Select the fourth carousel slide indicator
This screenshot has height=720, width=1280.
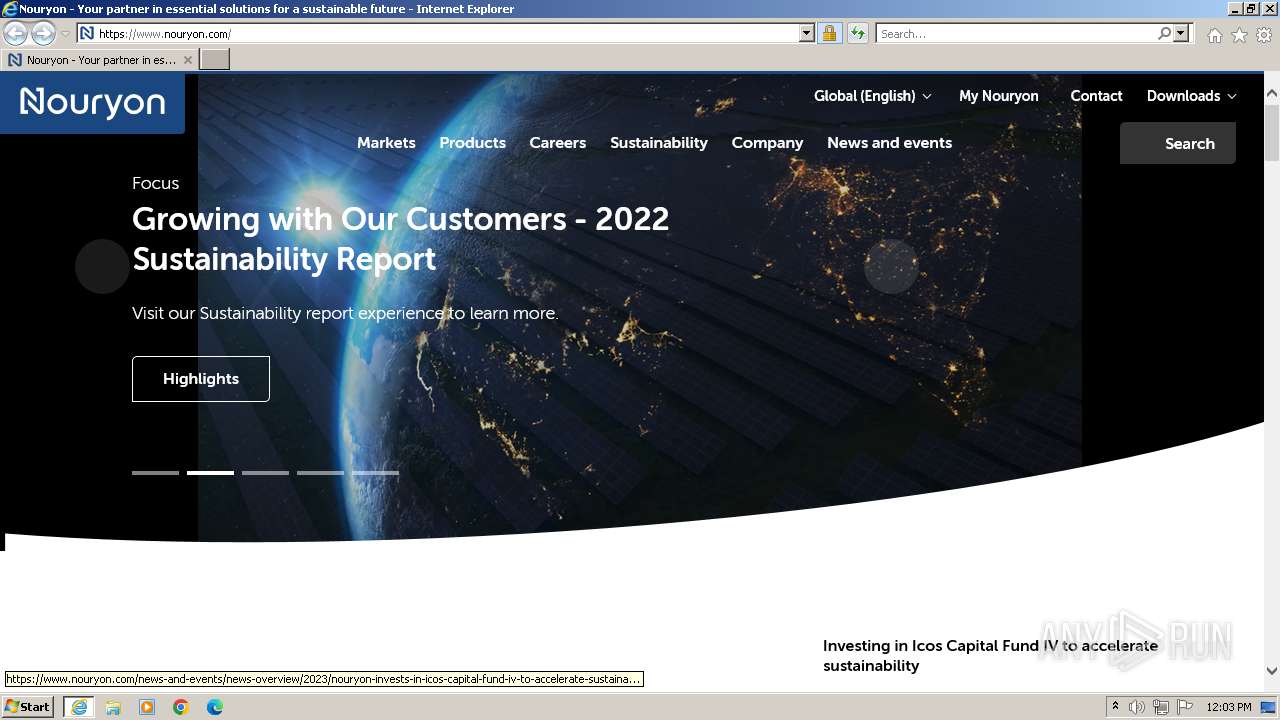click(x=320, y=473)
